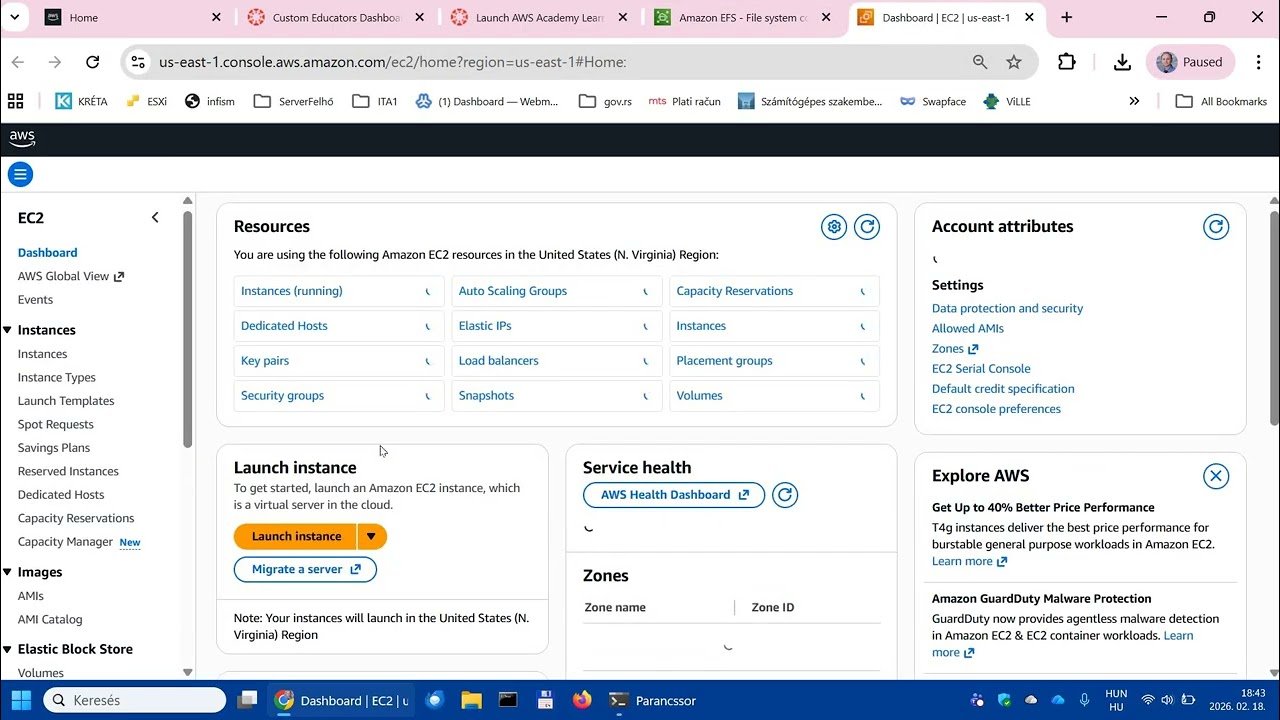Open the Snapshots resource link
Screen dimensions: 1280x720
pyautogui.click(x=486, y=396)
